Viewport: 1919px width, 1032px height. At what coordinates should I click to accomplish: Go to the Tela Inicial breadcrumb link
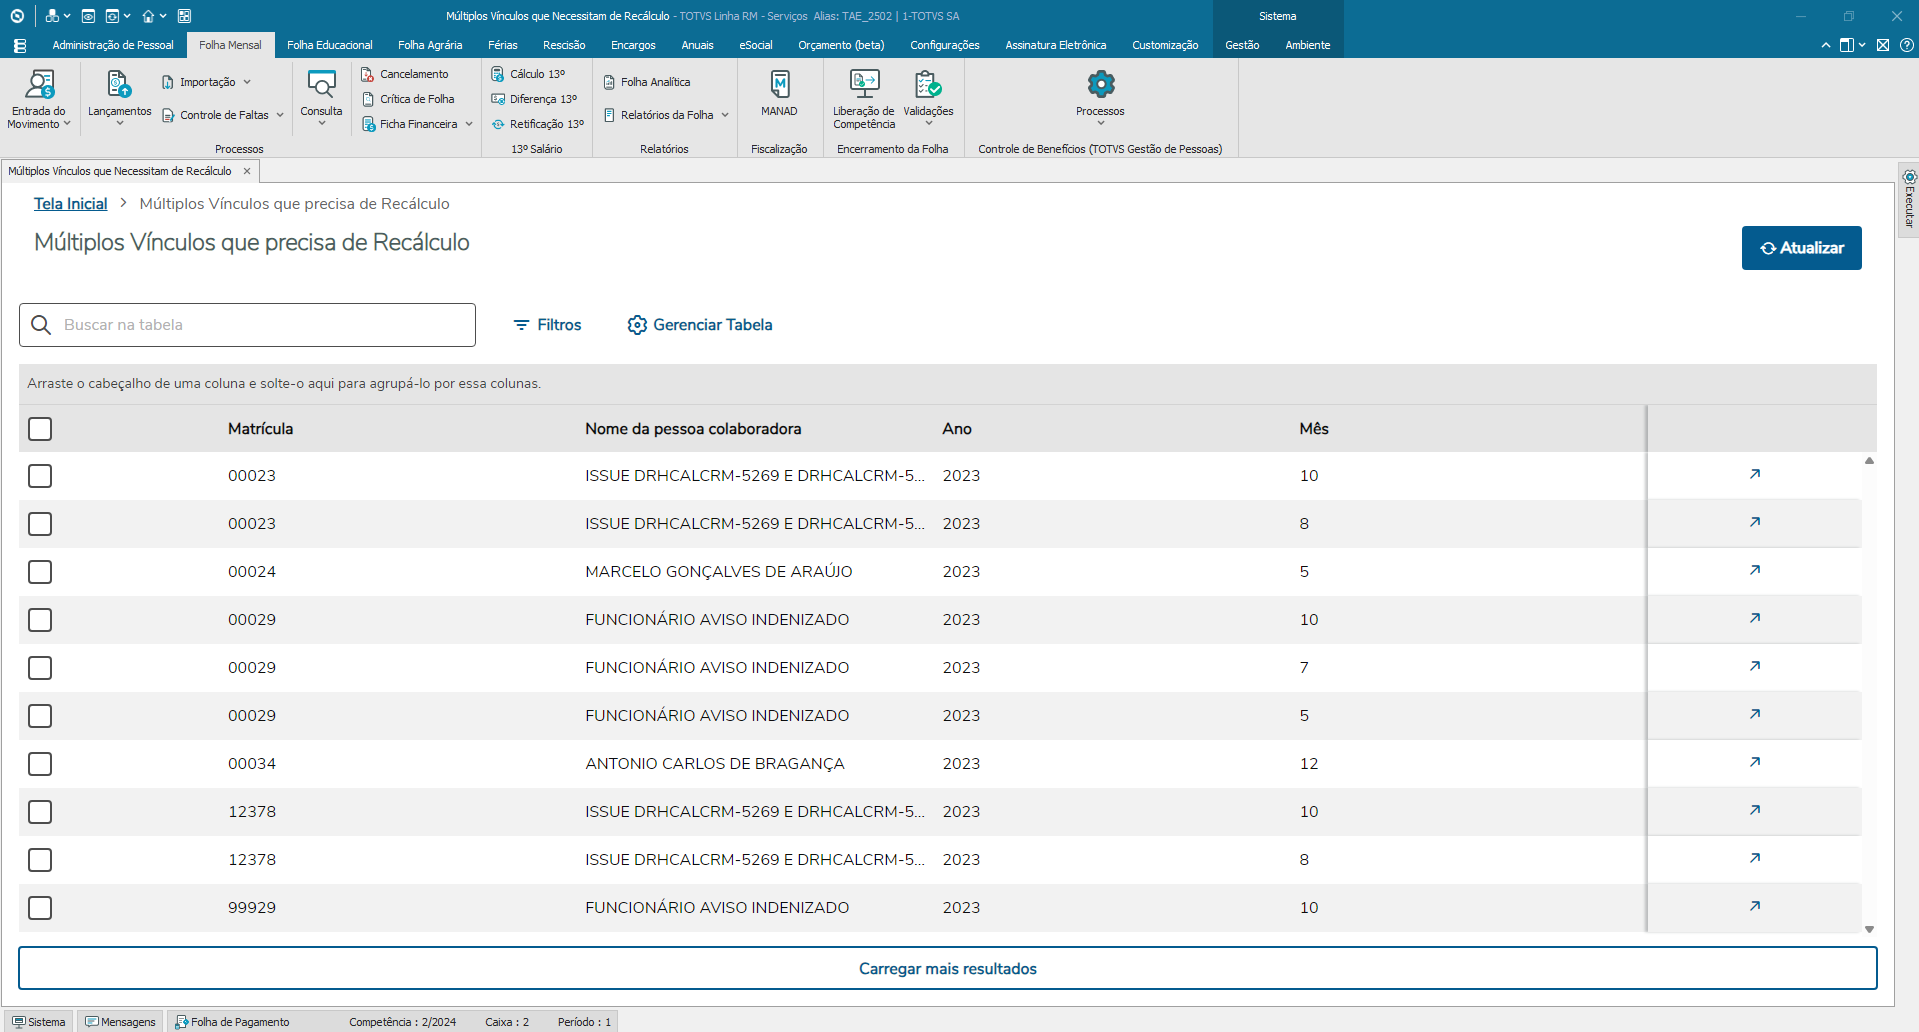[70, 203]
